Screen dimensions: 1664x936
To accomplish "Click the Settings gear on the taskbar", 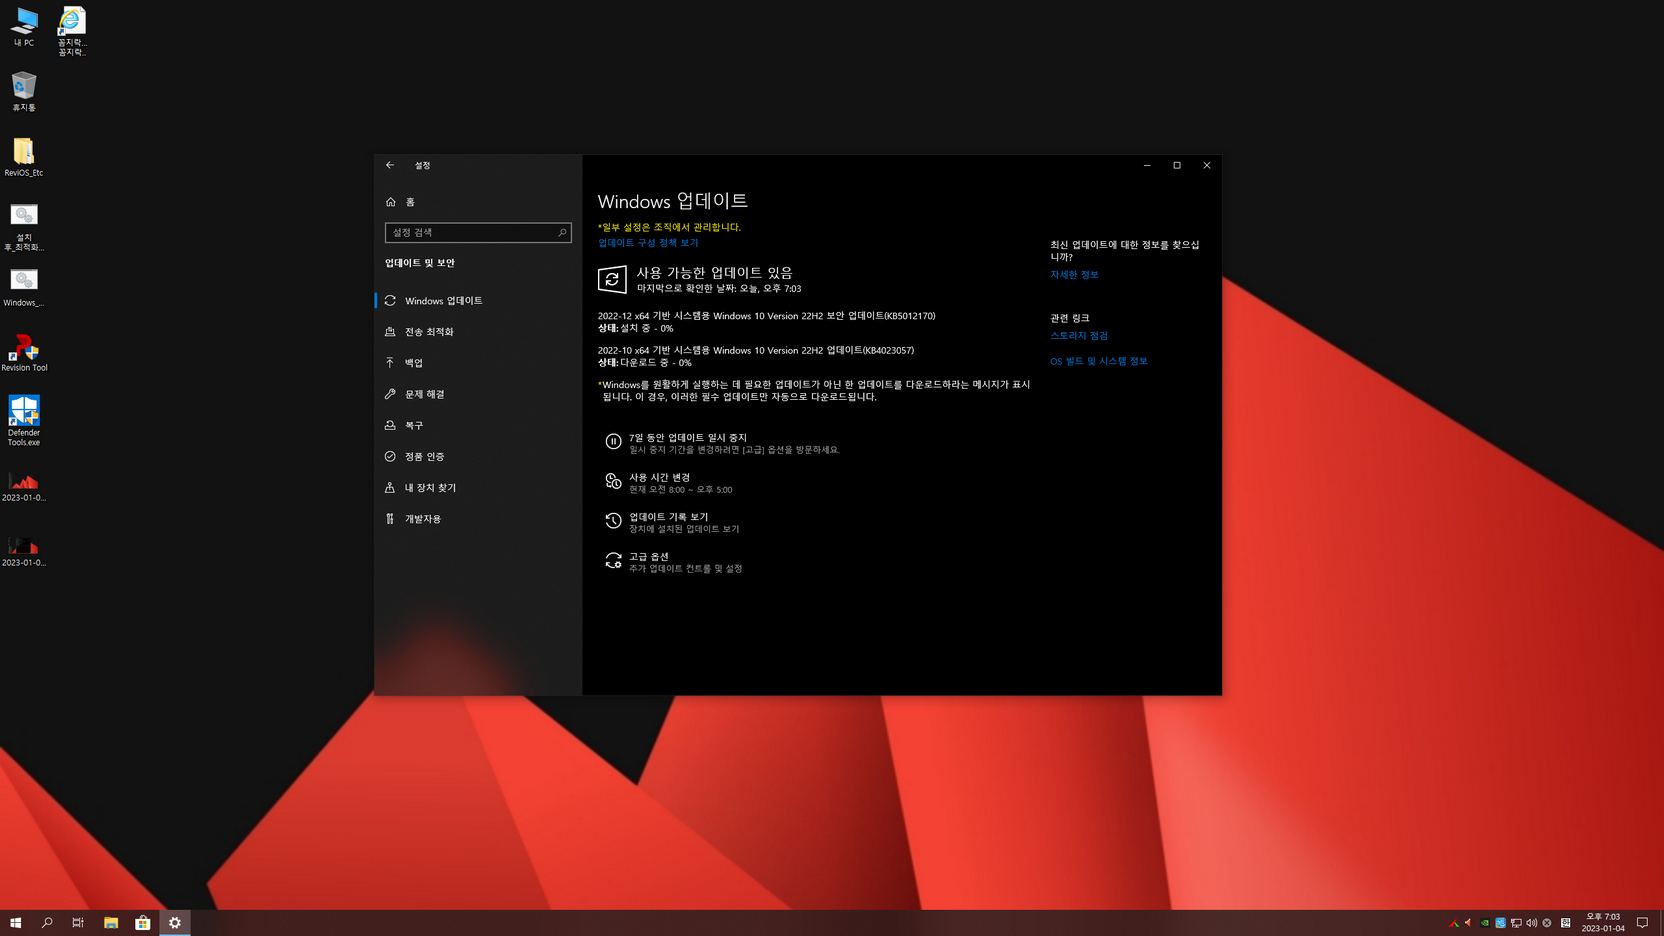I will [175, 923].
